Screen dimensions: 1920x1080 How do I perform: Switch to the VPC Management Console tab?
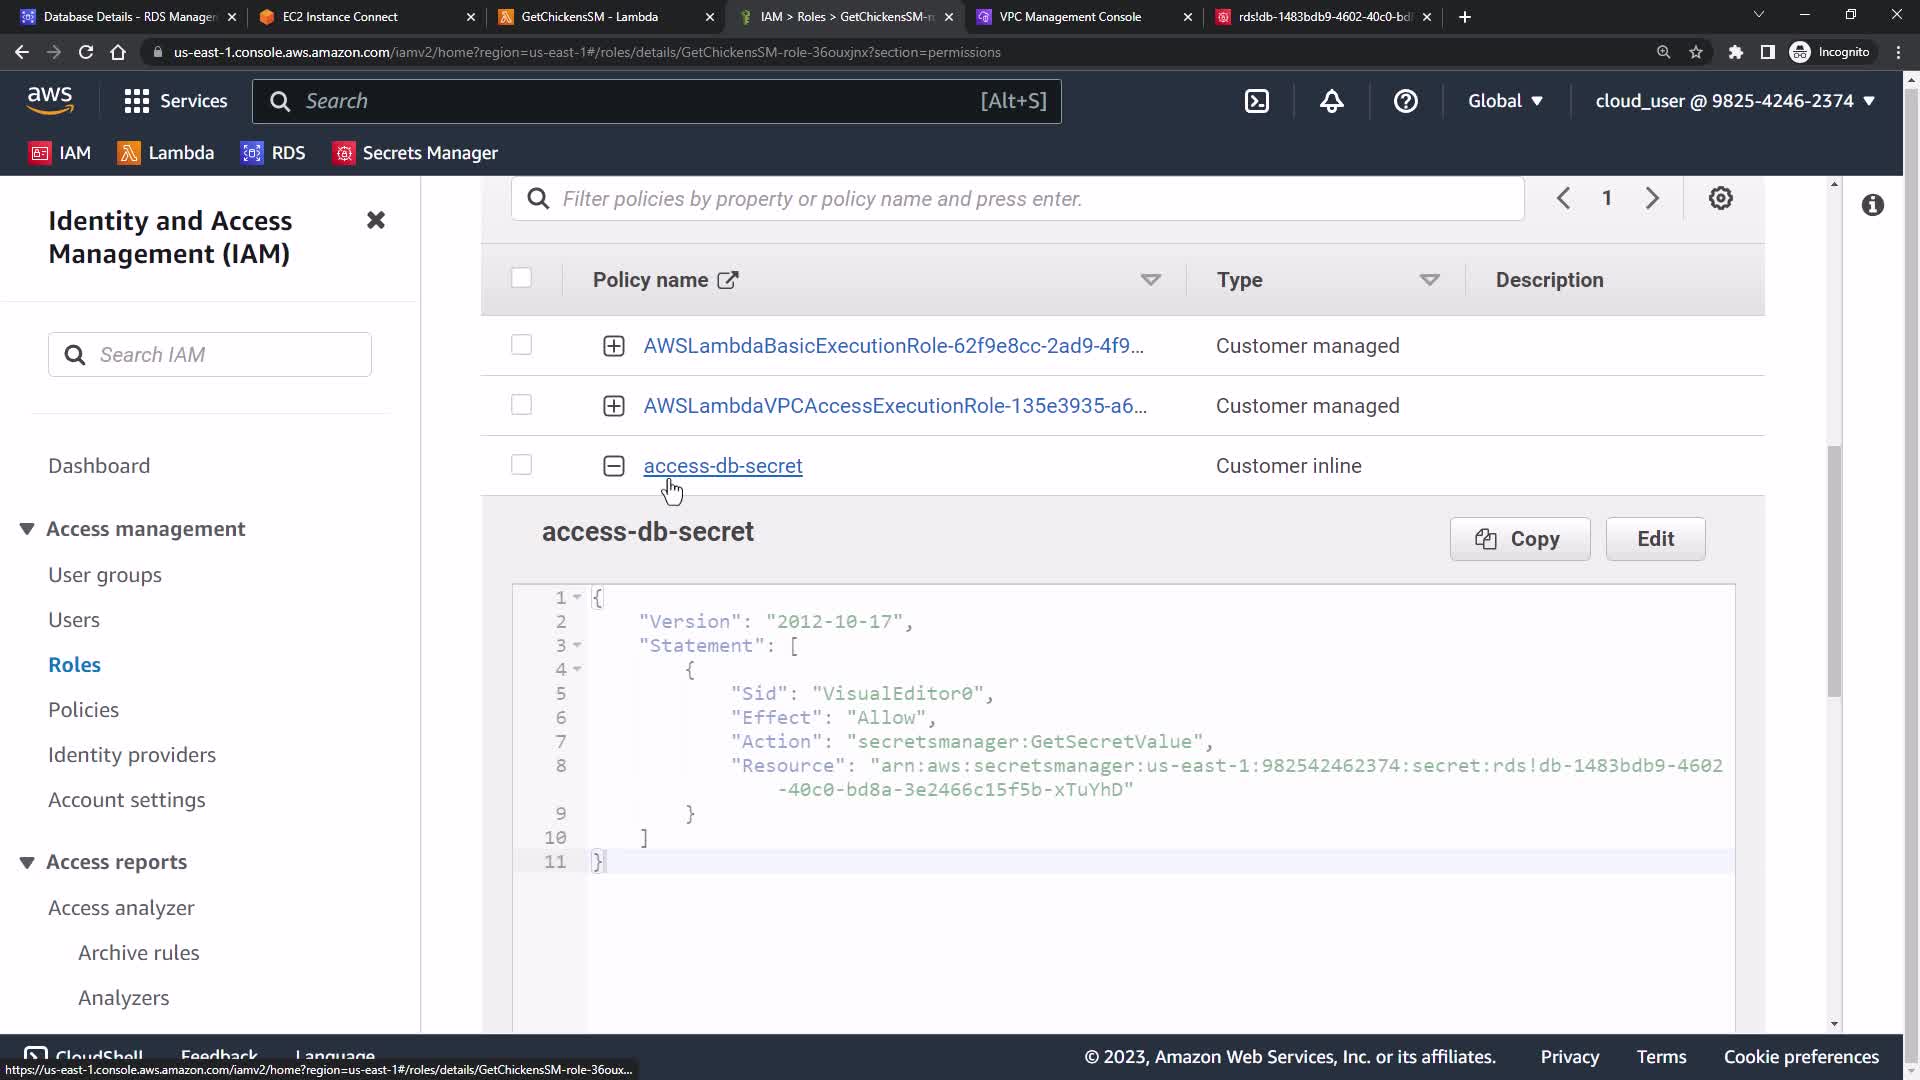coord(1069,17)
